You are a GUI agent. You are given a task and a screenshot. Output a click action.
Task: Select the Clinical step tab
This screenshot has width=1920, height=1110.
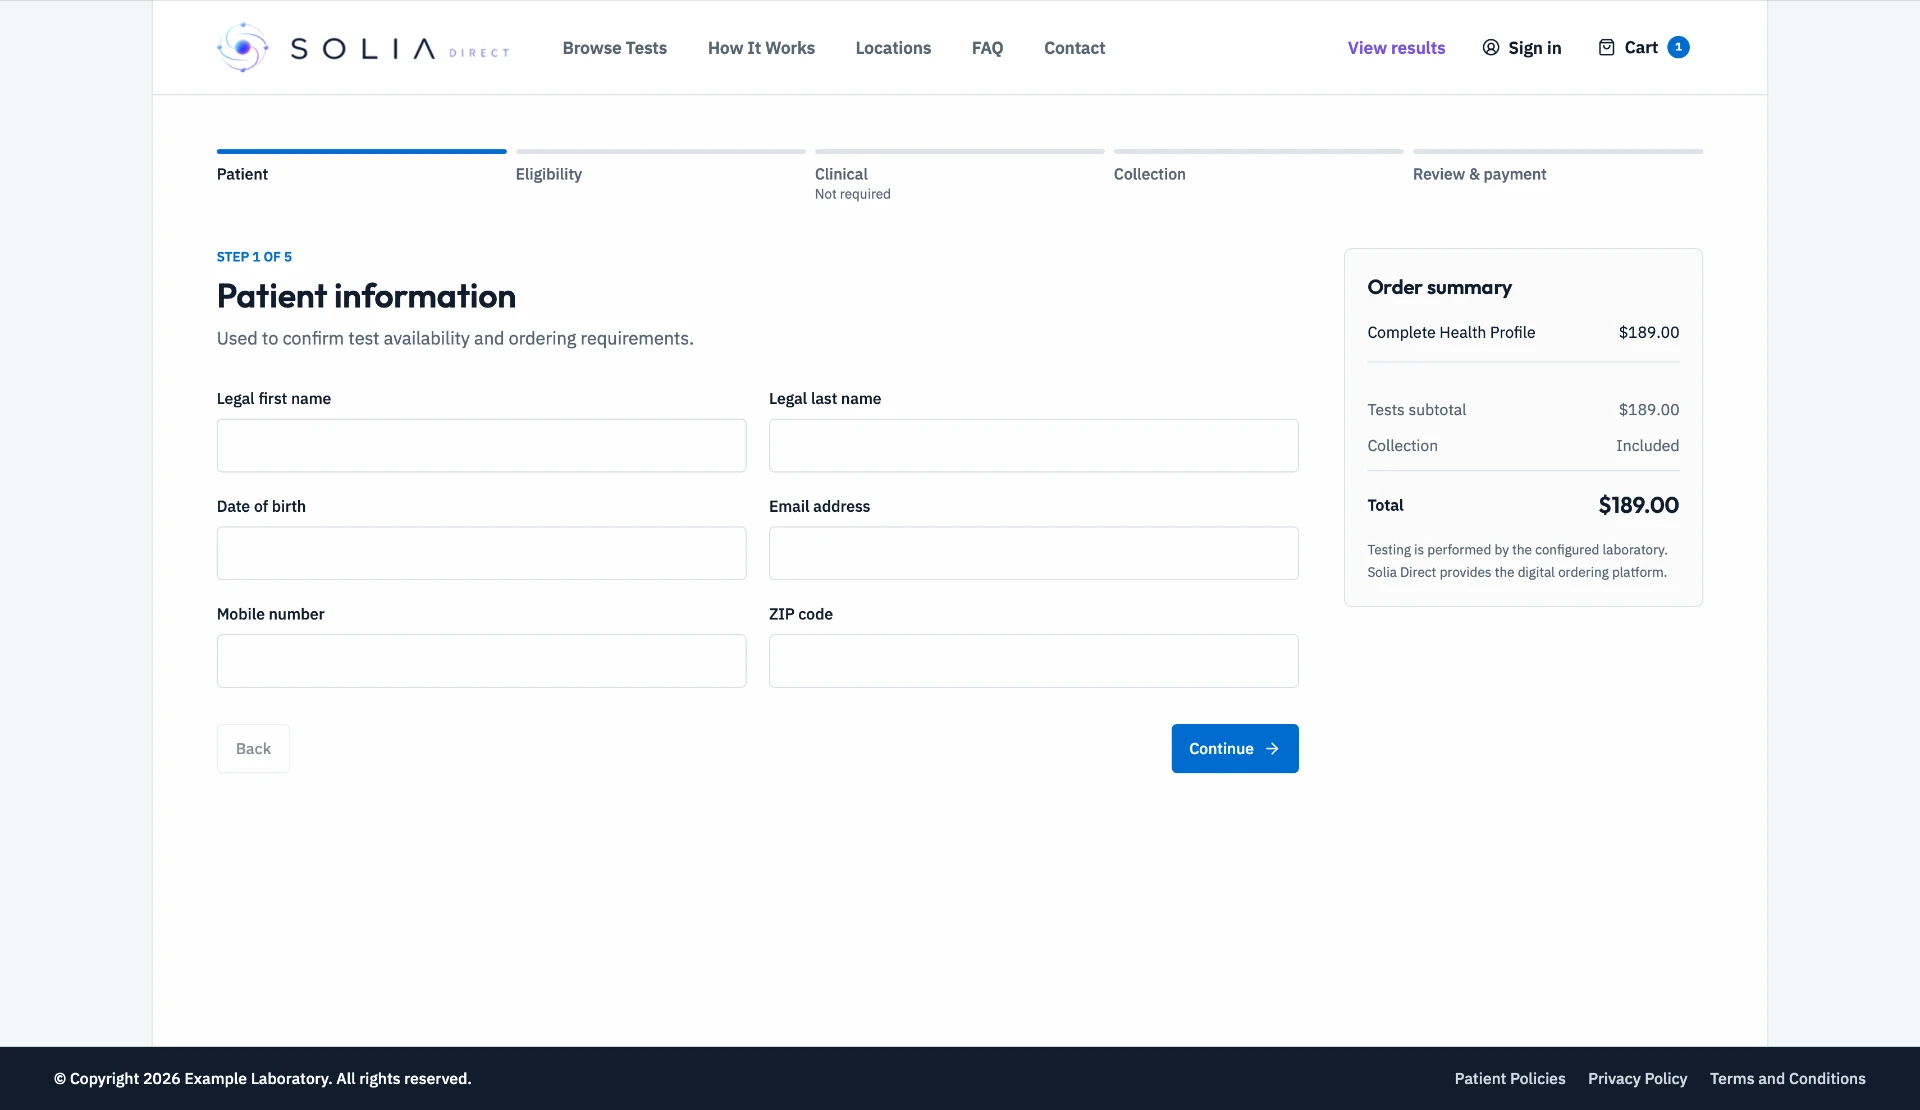click(x=959, y=175)
